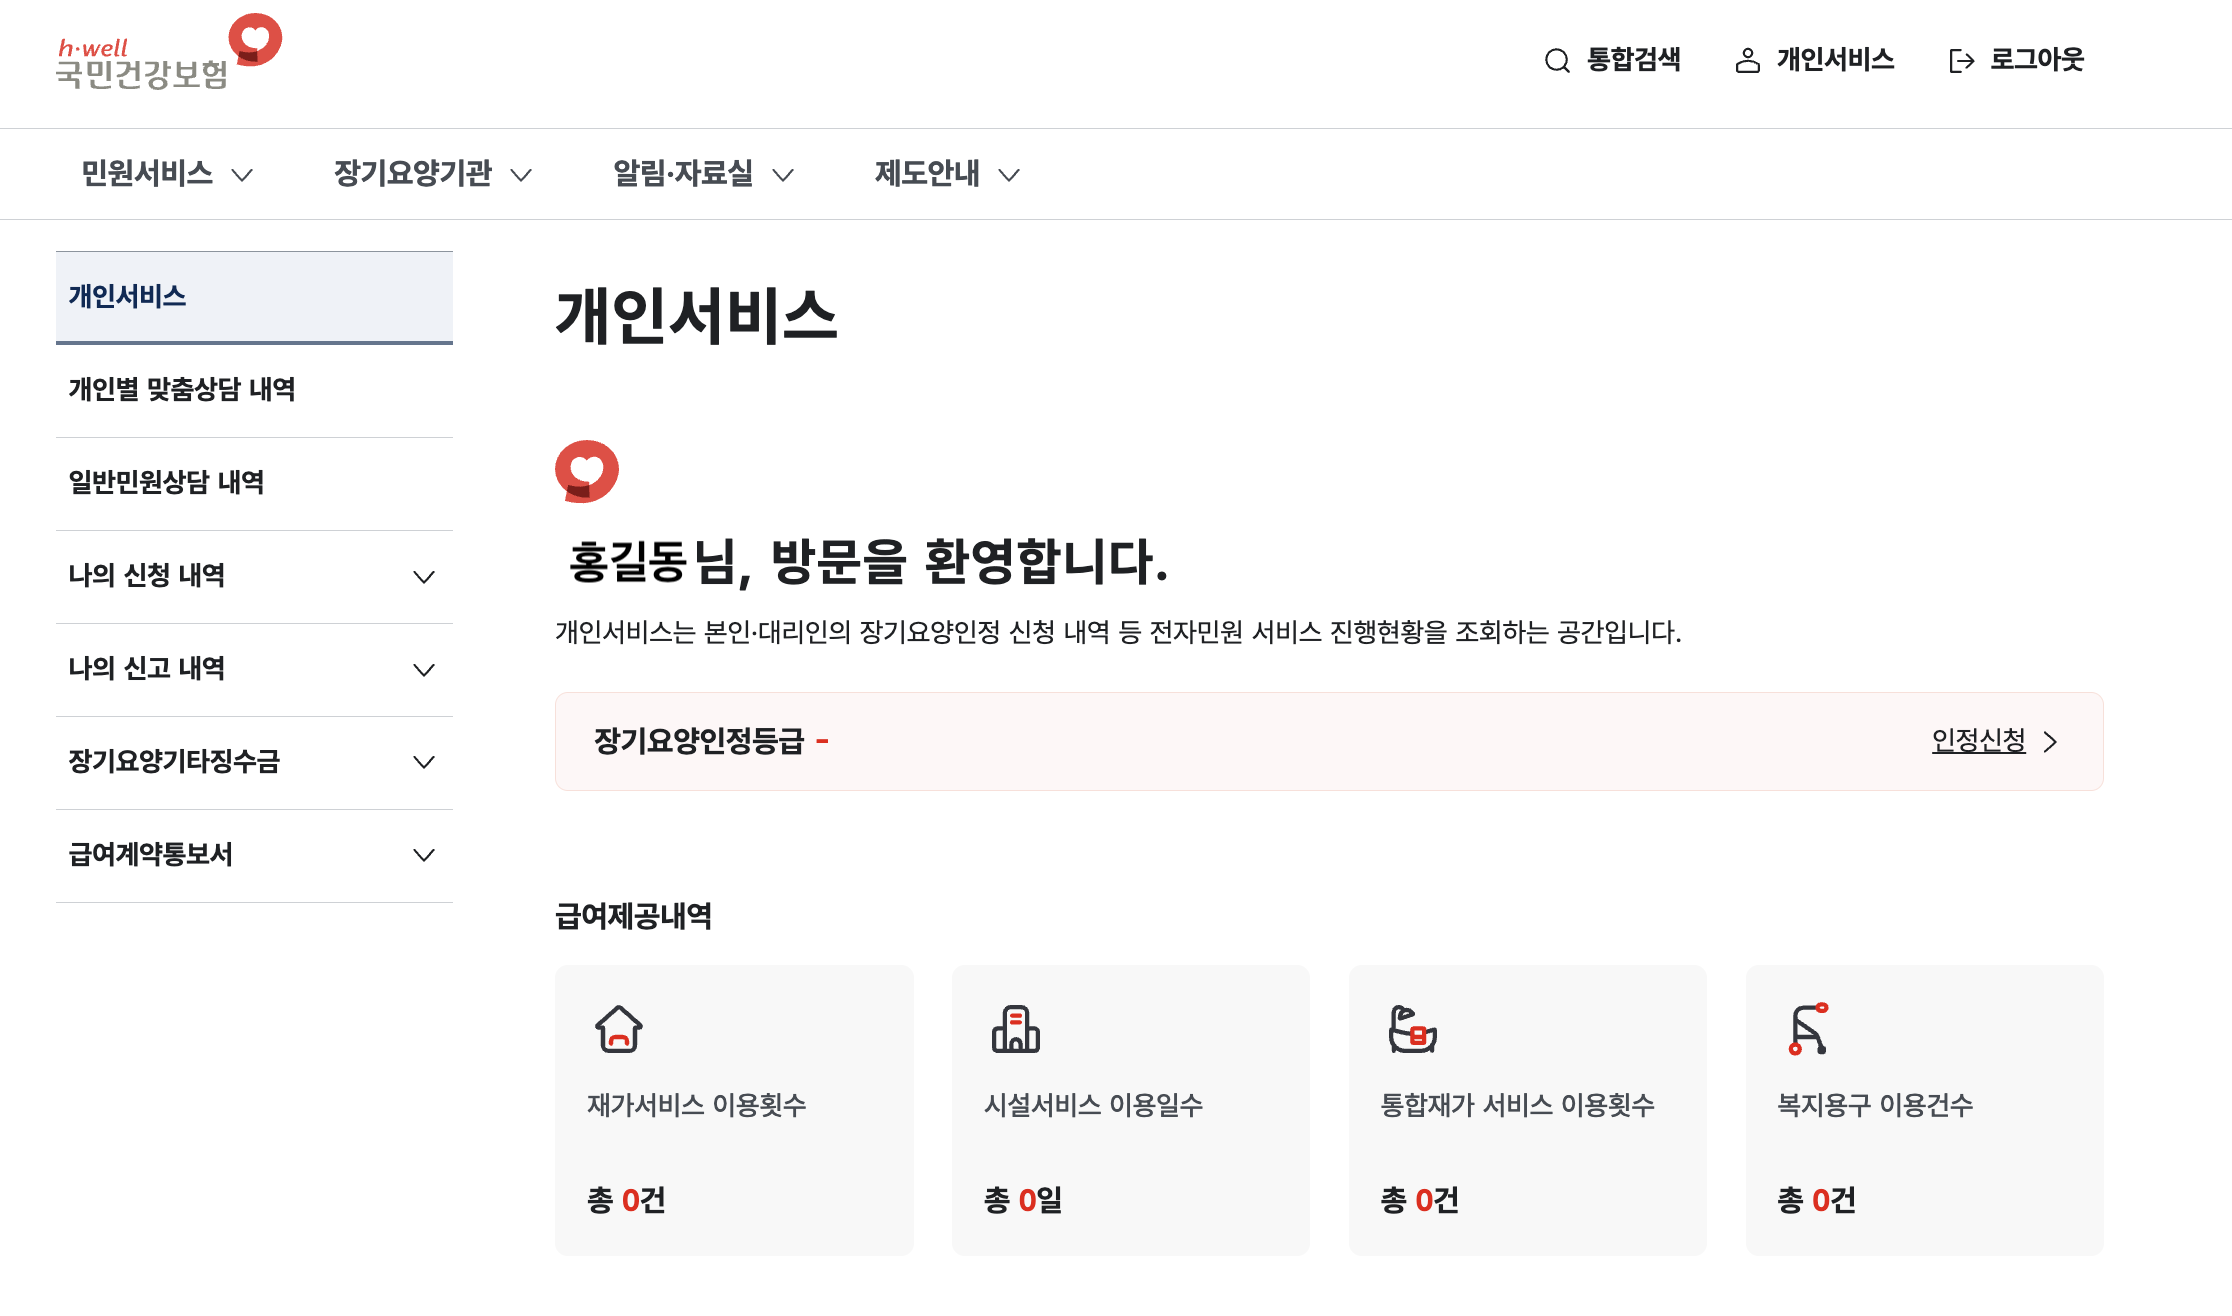Click the walker icon for 복지용구
Image resolution: width=2232 pixels, height=1316 pixels.
[1809, 1029]
